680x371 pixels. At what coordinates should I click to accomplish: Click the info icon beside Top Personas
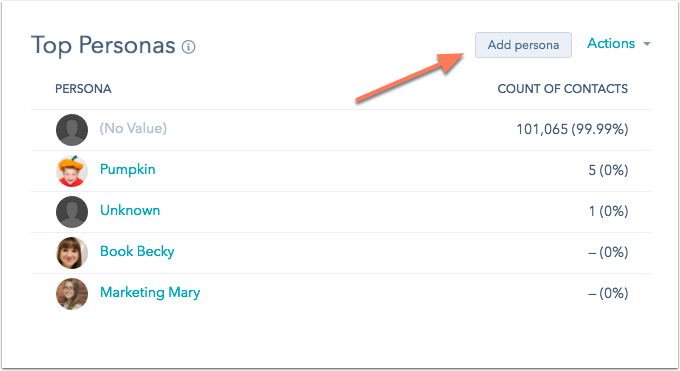(x=188, y=46)
